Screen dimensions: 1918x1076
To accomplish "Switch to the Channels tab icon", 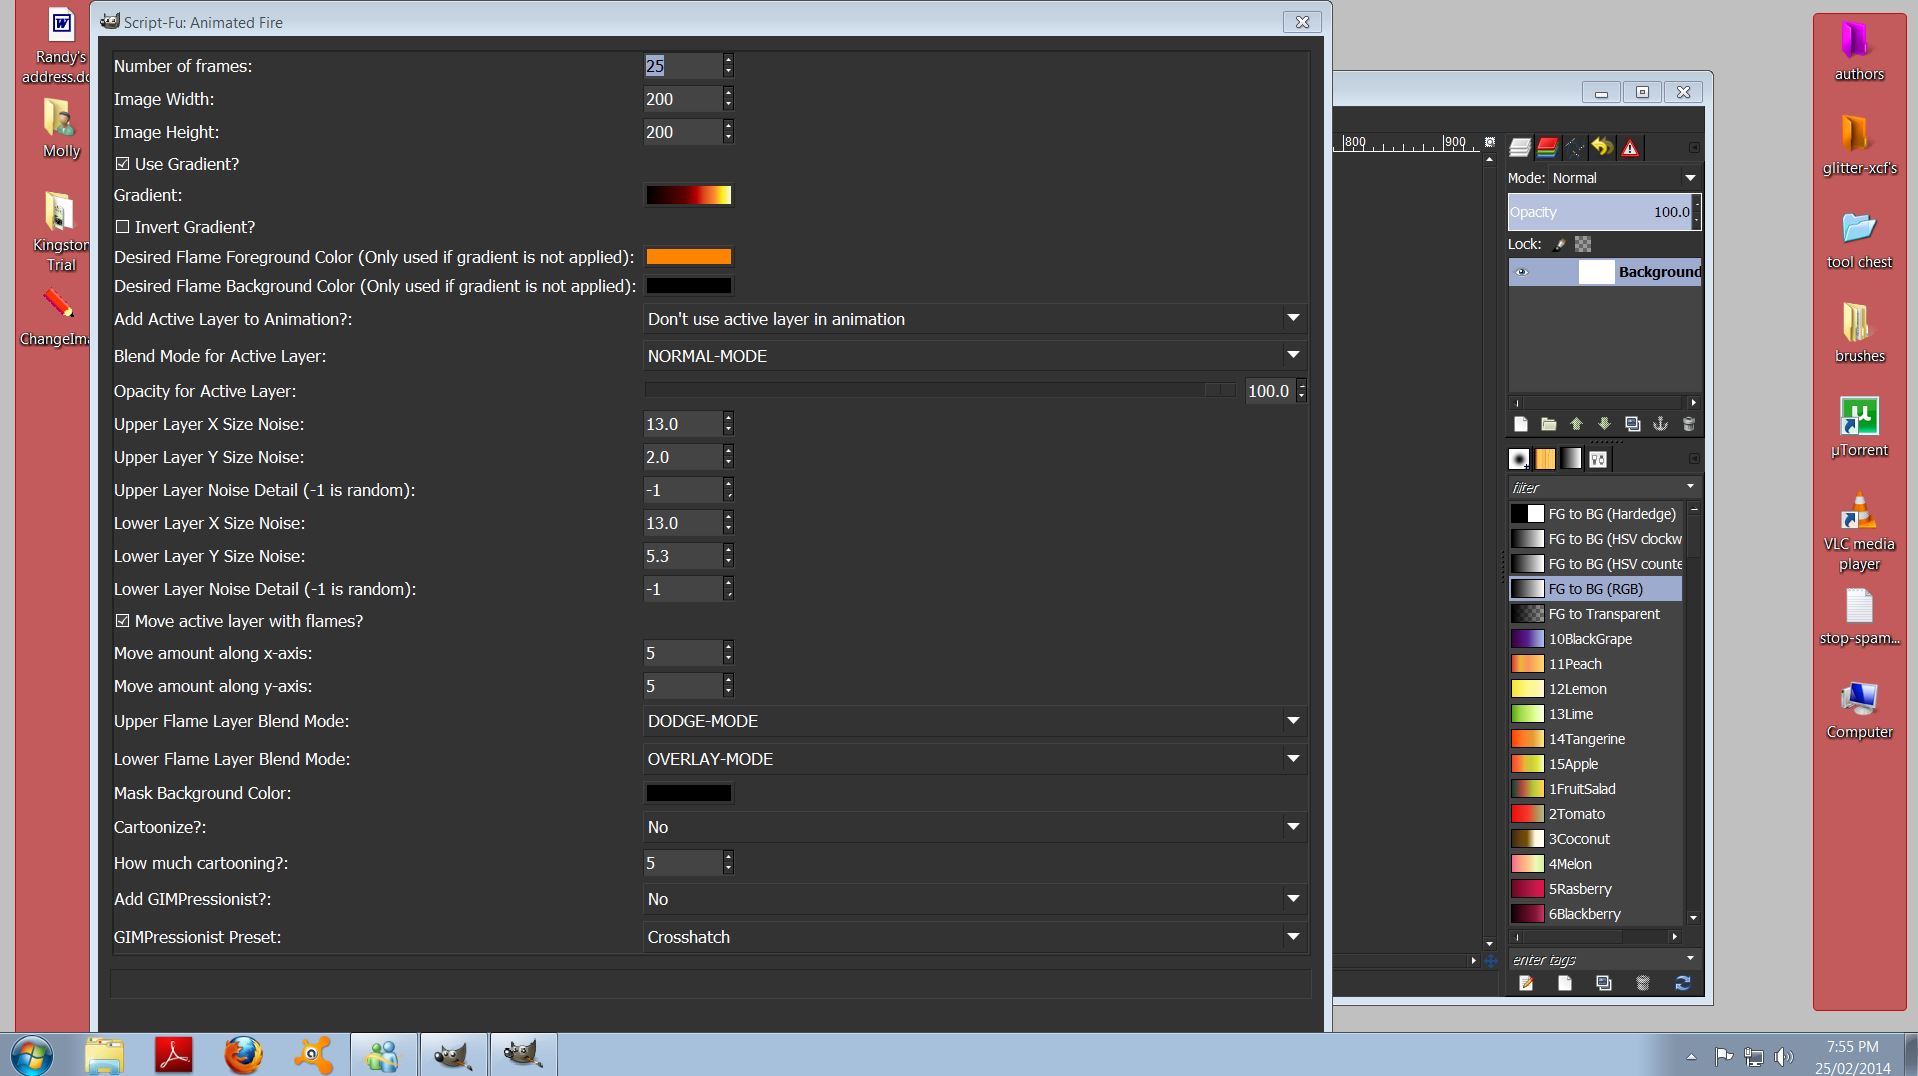I will point(1547,148).
